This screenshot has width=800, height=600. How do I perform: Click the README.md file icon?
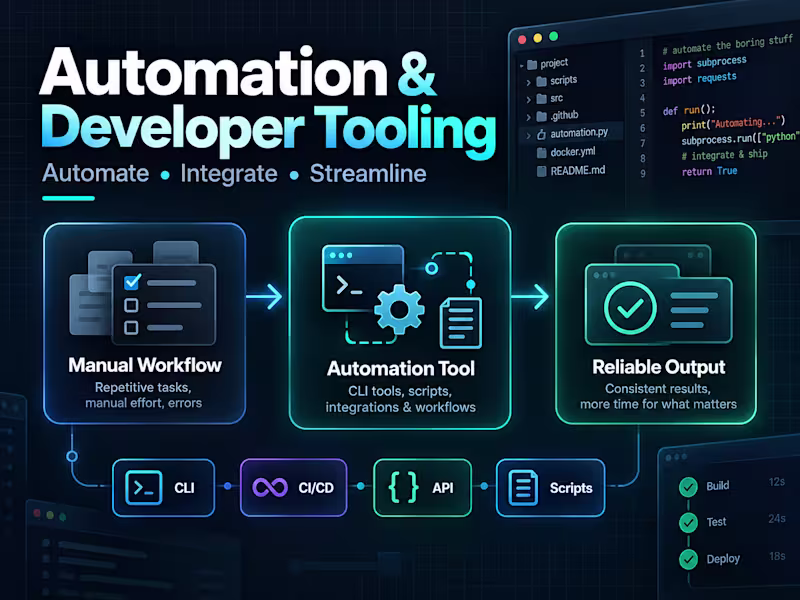pyautogui.click(x=542, y=171)
